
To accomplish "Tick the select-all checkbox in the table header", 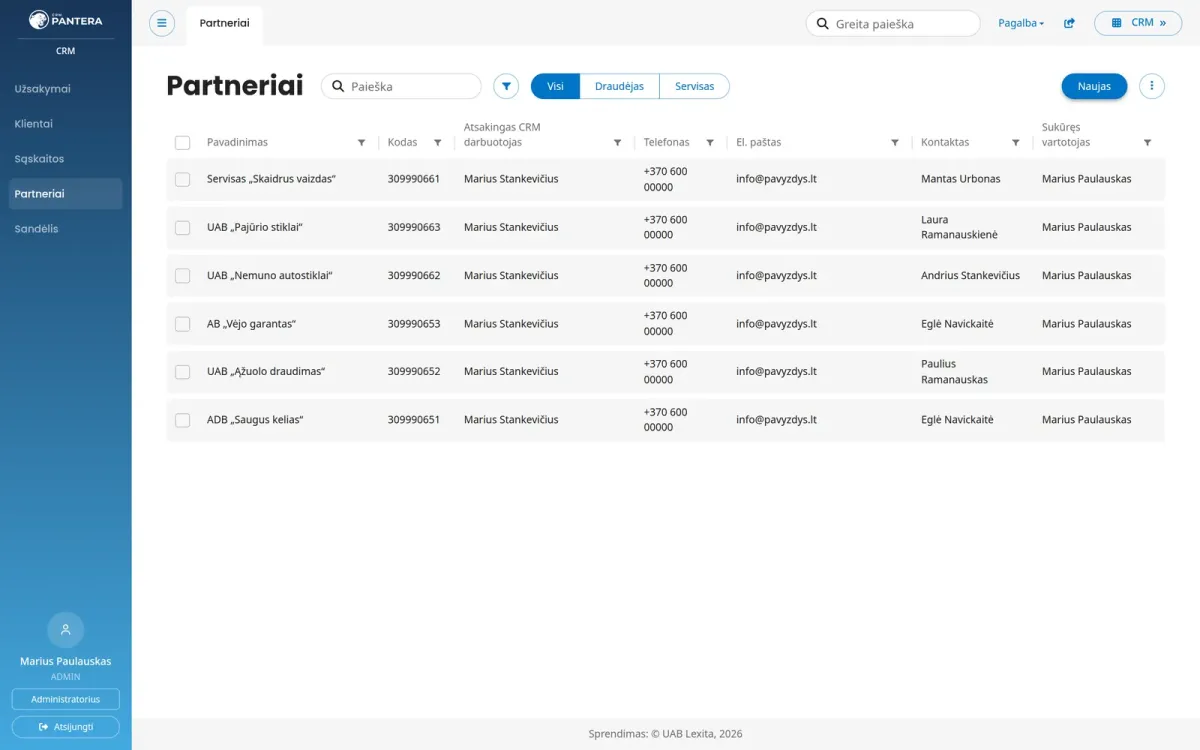I will pyautogui.click(x=182, y=143).
